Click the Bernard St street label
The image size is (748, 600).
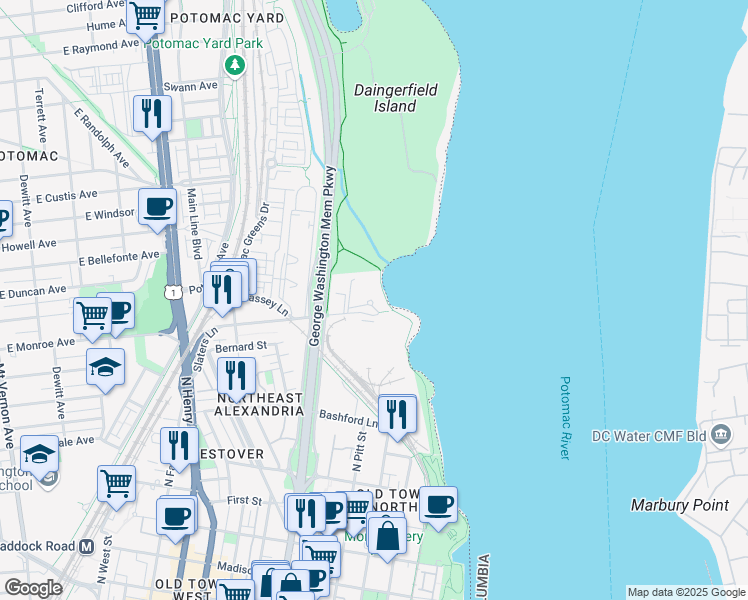click(x=241, y=347)
